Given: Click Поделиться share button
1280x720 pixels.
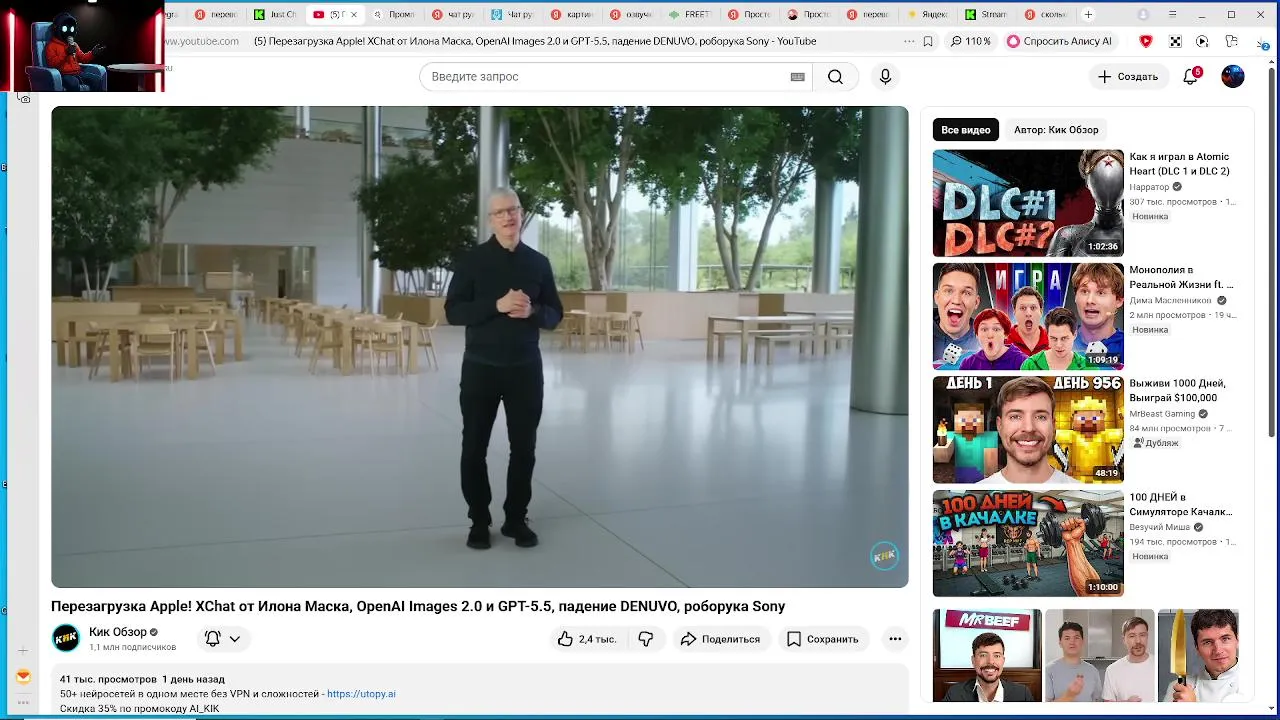Looking at the screenshot, I should coord(720,639).
